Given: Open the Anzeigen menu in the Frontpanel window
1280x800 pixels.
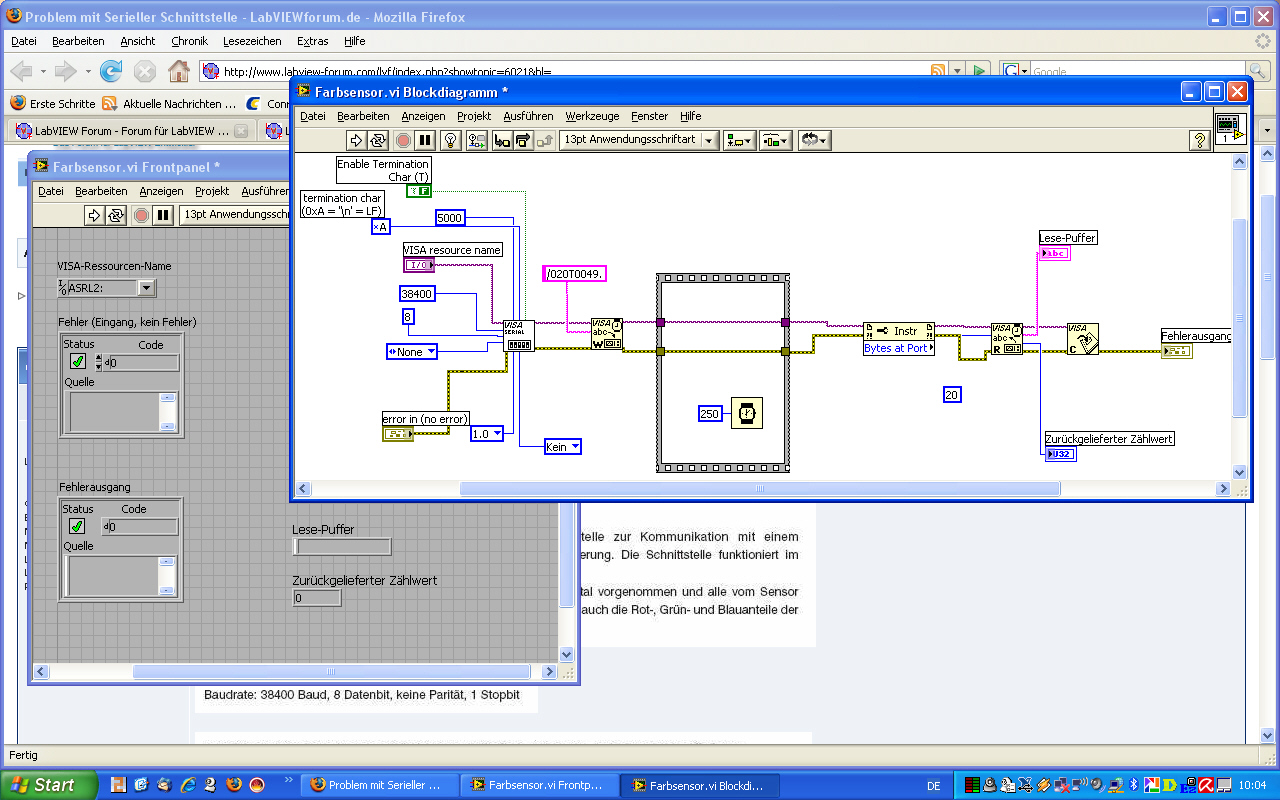Looking at the screenshot, I should 161,190.
